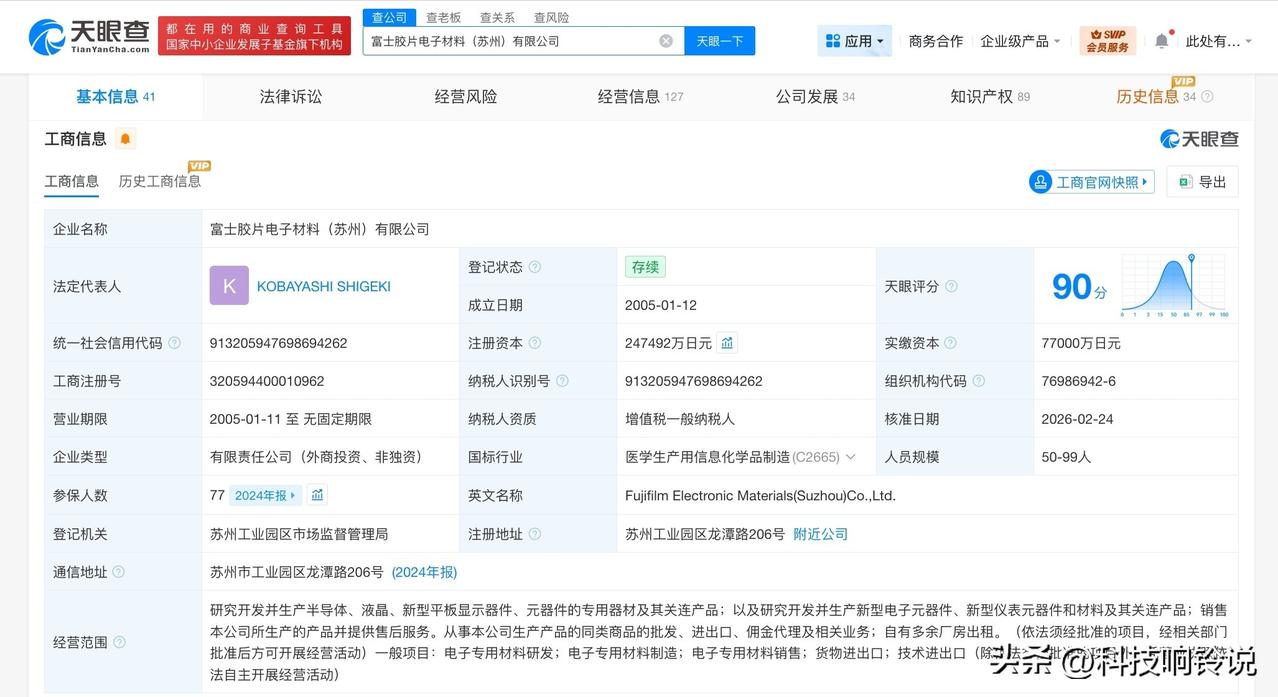The height and width of the screenshot is (697, 1278).
Task: Click the chart icon beside 注册资本 value
Action: click(x=725, y=342)
